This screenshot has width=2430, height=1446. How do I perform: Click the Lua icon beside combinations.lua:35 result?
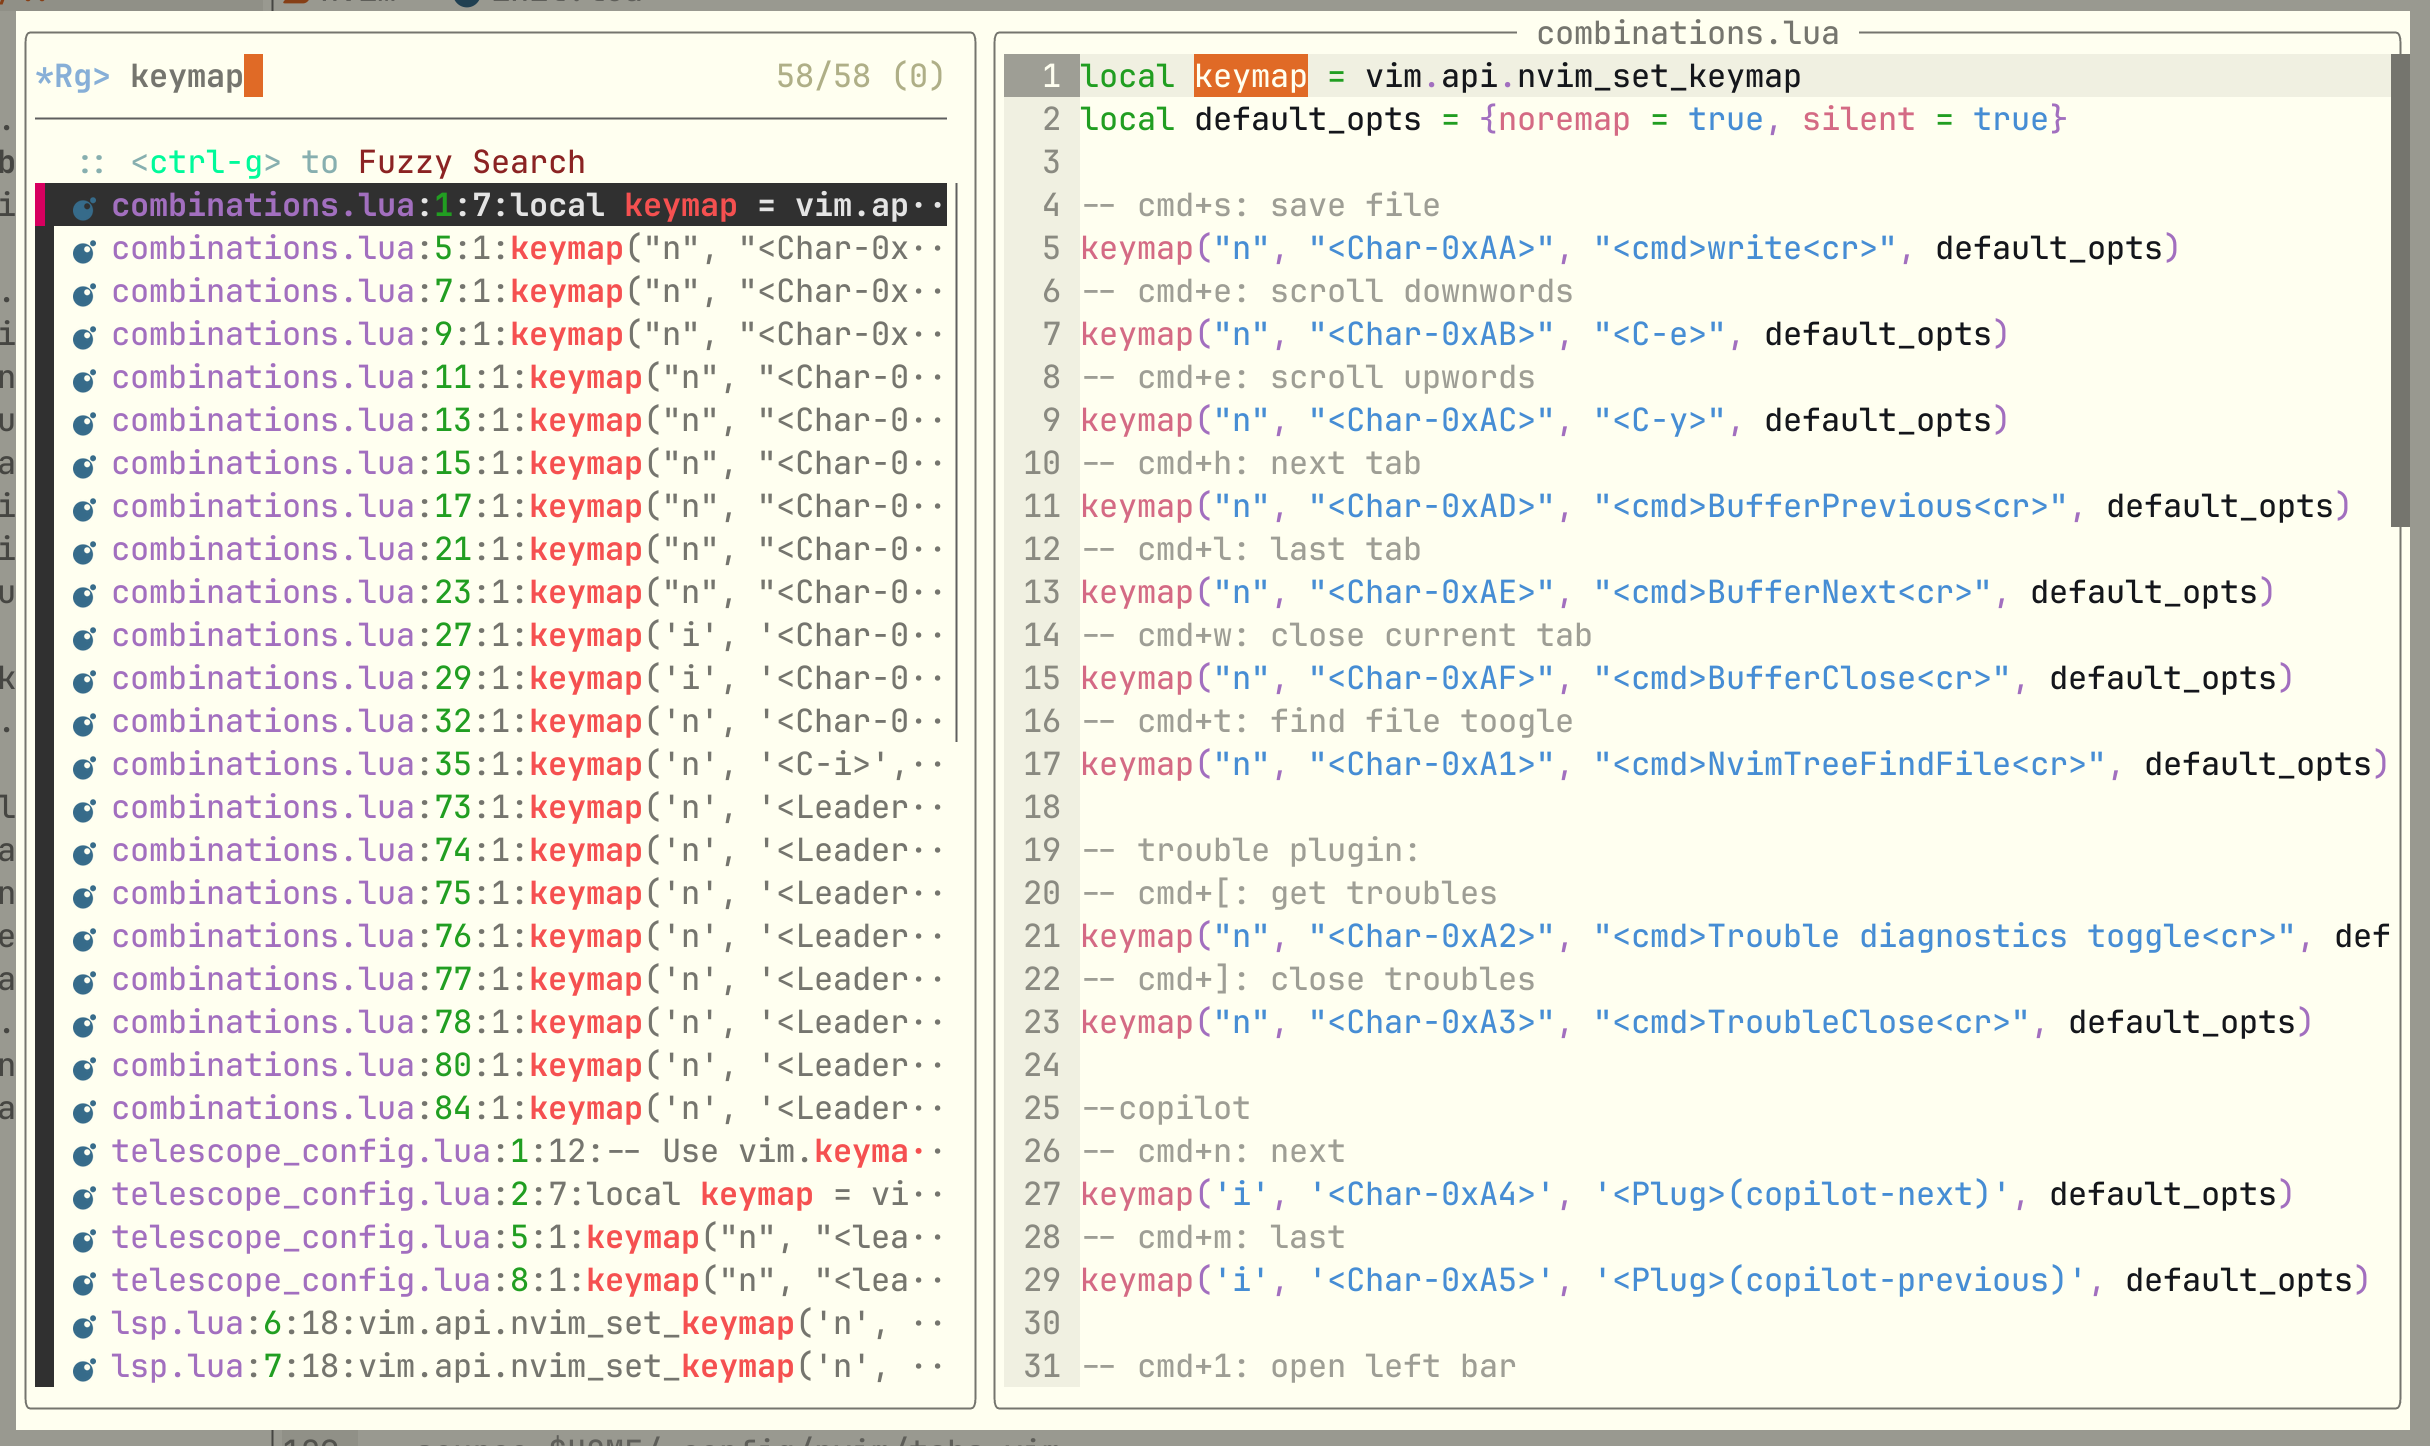(85, 766)
